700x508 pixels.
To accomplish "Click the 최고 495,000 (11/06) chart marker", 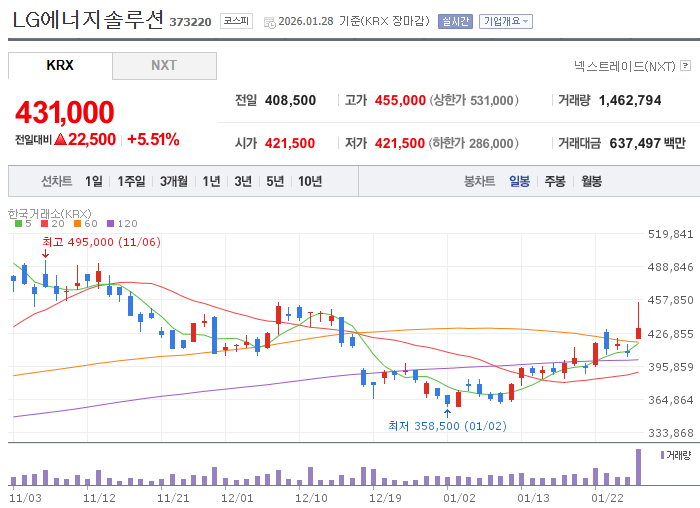I will (101, 242).
